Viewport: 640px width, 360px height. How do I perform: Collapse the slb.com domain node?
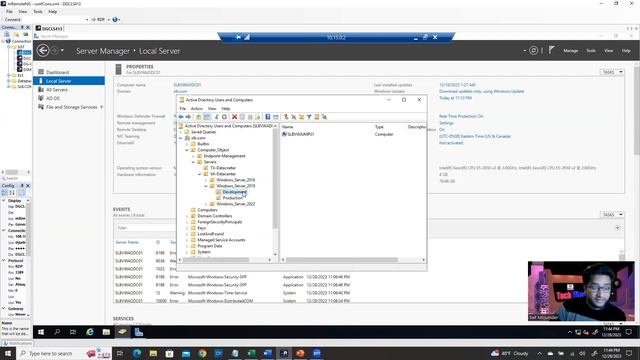coord(181,138)
